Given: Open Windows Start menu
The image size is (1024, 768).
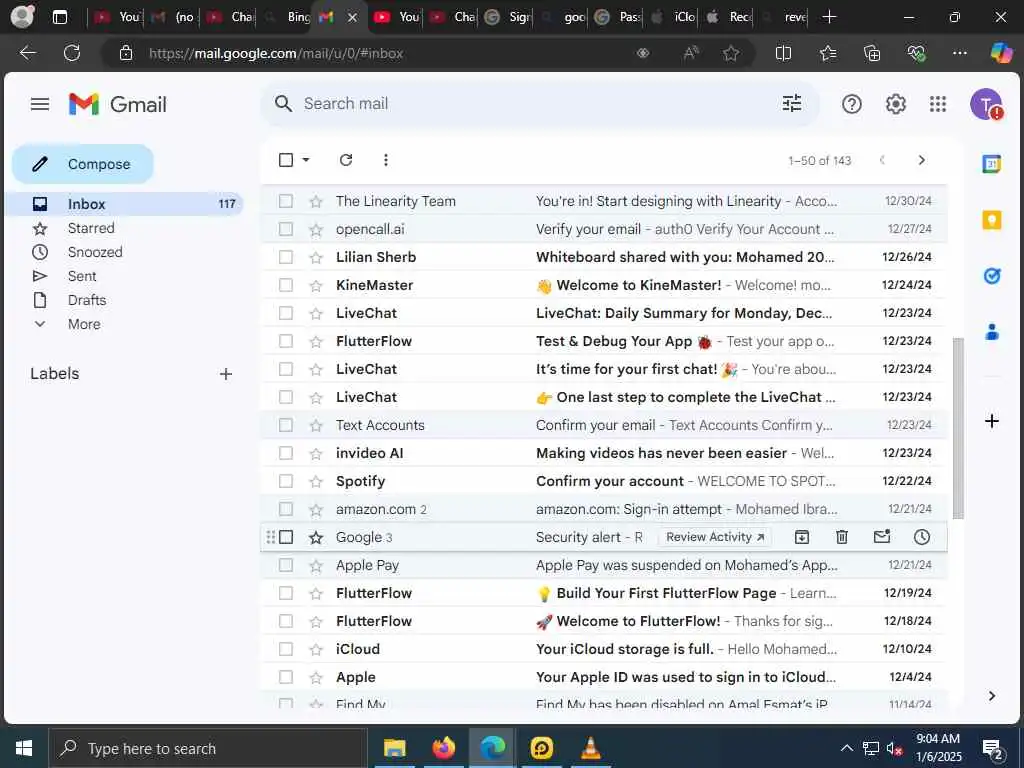Looking at the screenshot, I should [x=24, y=748].
